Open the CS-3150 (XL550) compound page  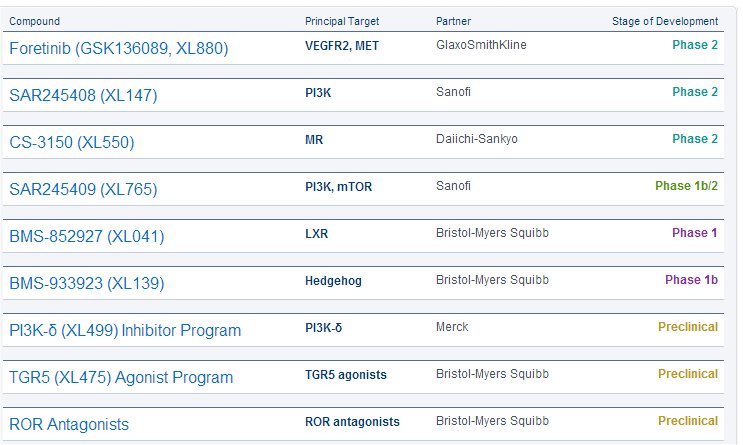pos(72,142)
